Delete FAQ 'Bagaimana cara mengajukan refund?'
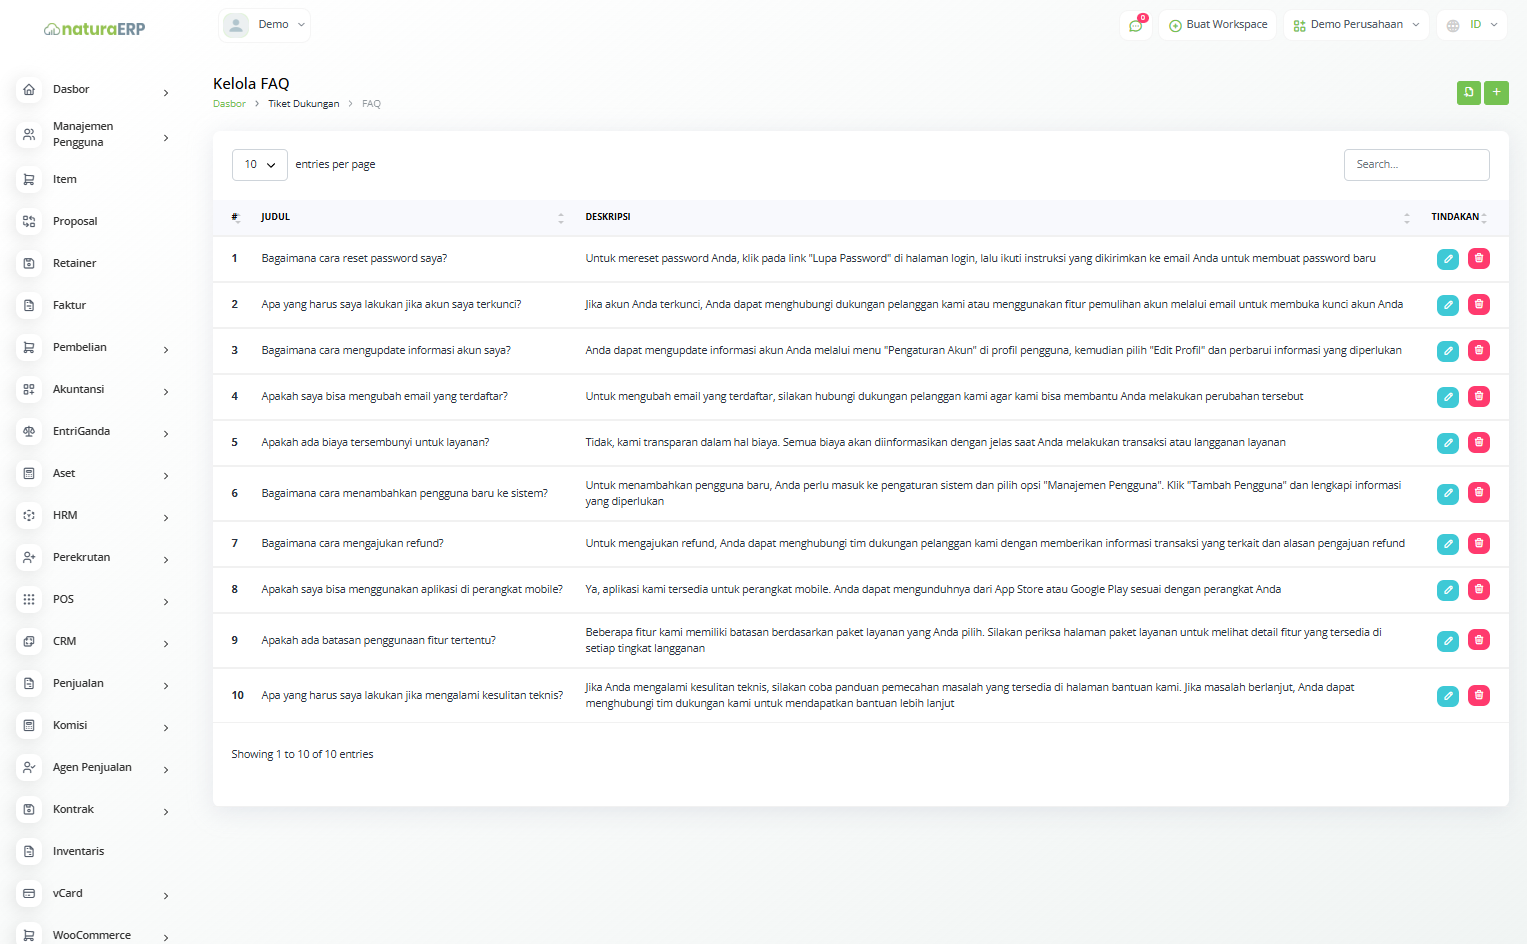Viewport: 1527px width, 944px height. pos(1479,544)
